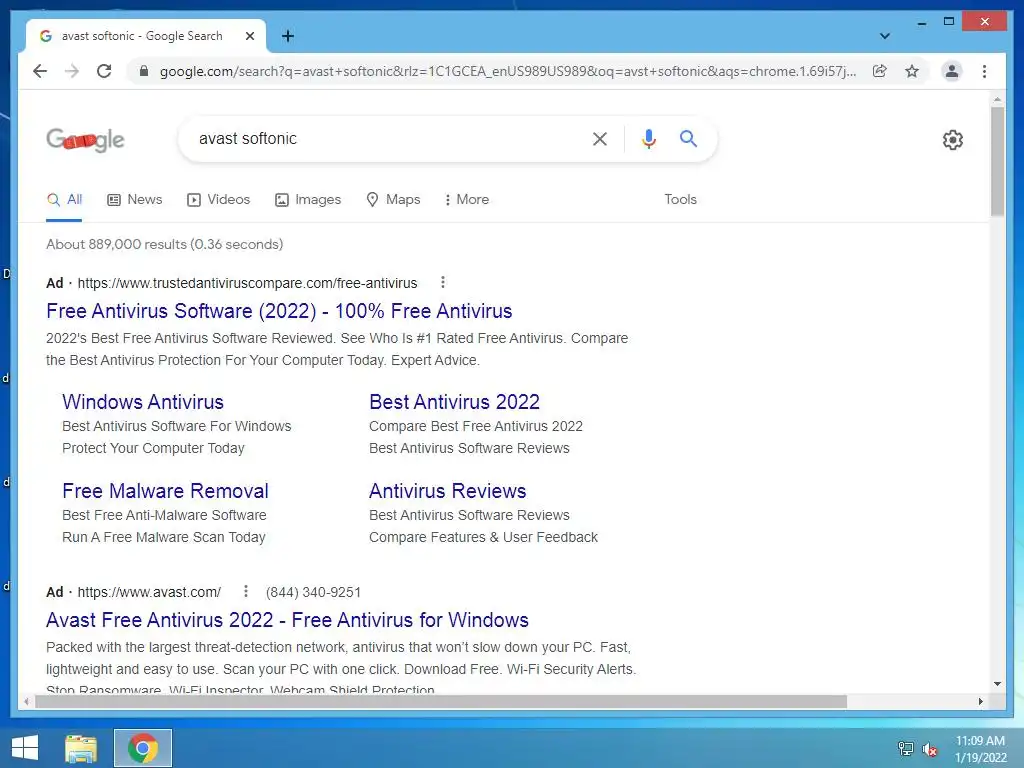Open the tab search chevron

885,36
